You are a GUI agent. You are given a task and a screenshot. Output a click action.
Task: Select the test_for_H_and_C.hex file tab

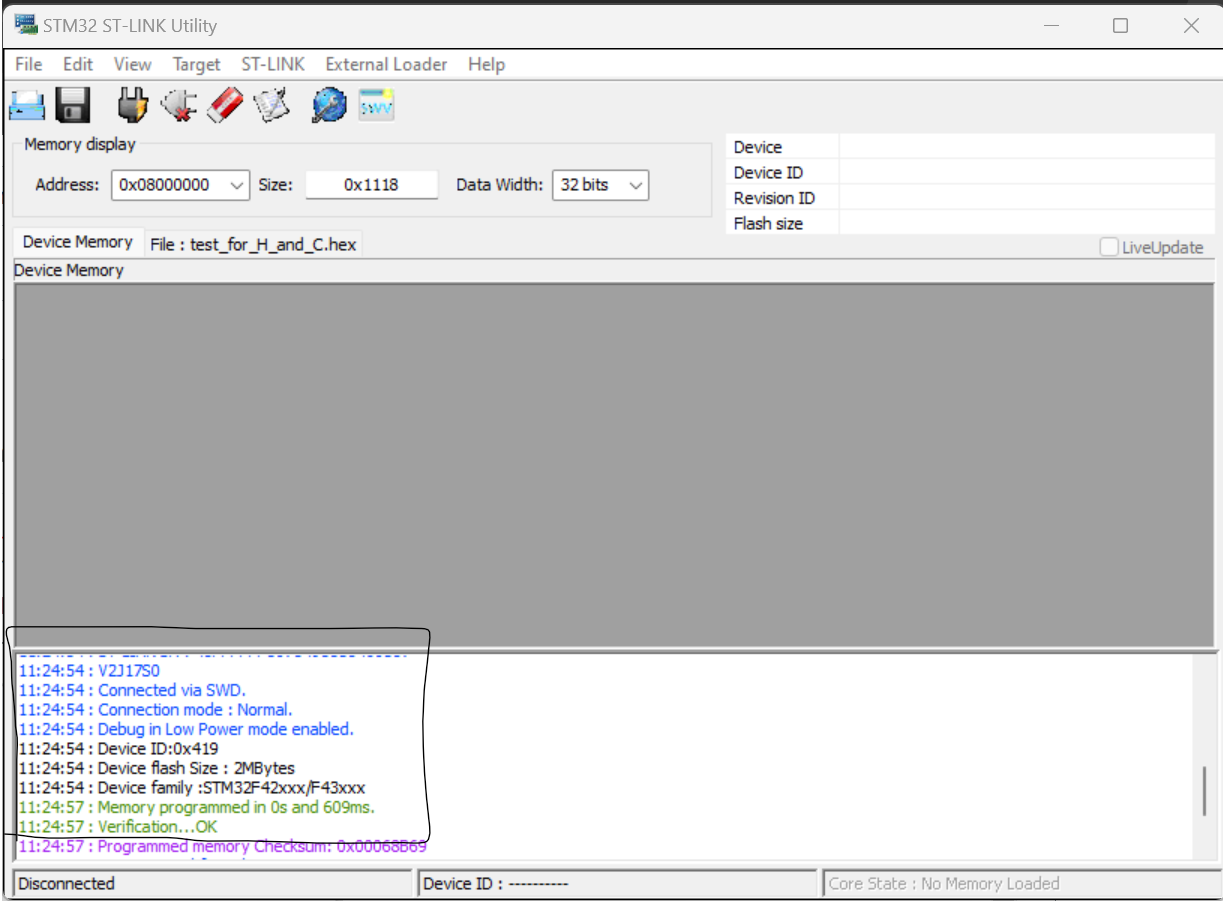coord(253,243)
